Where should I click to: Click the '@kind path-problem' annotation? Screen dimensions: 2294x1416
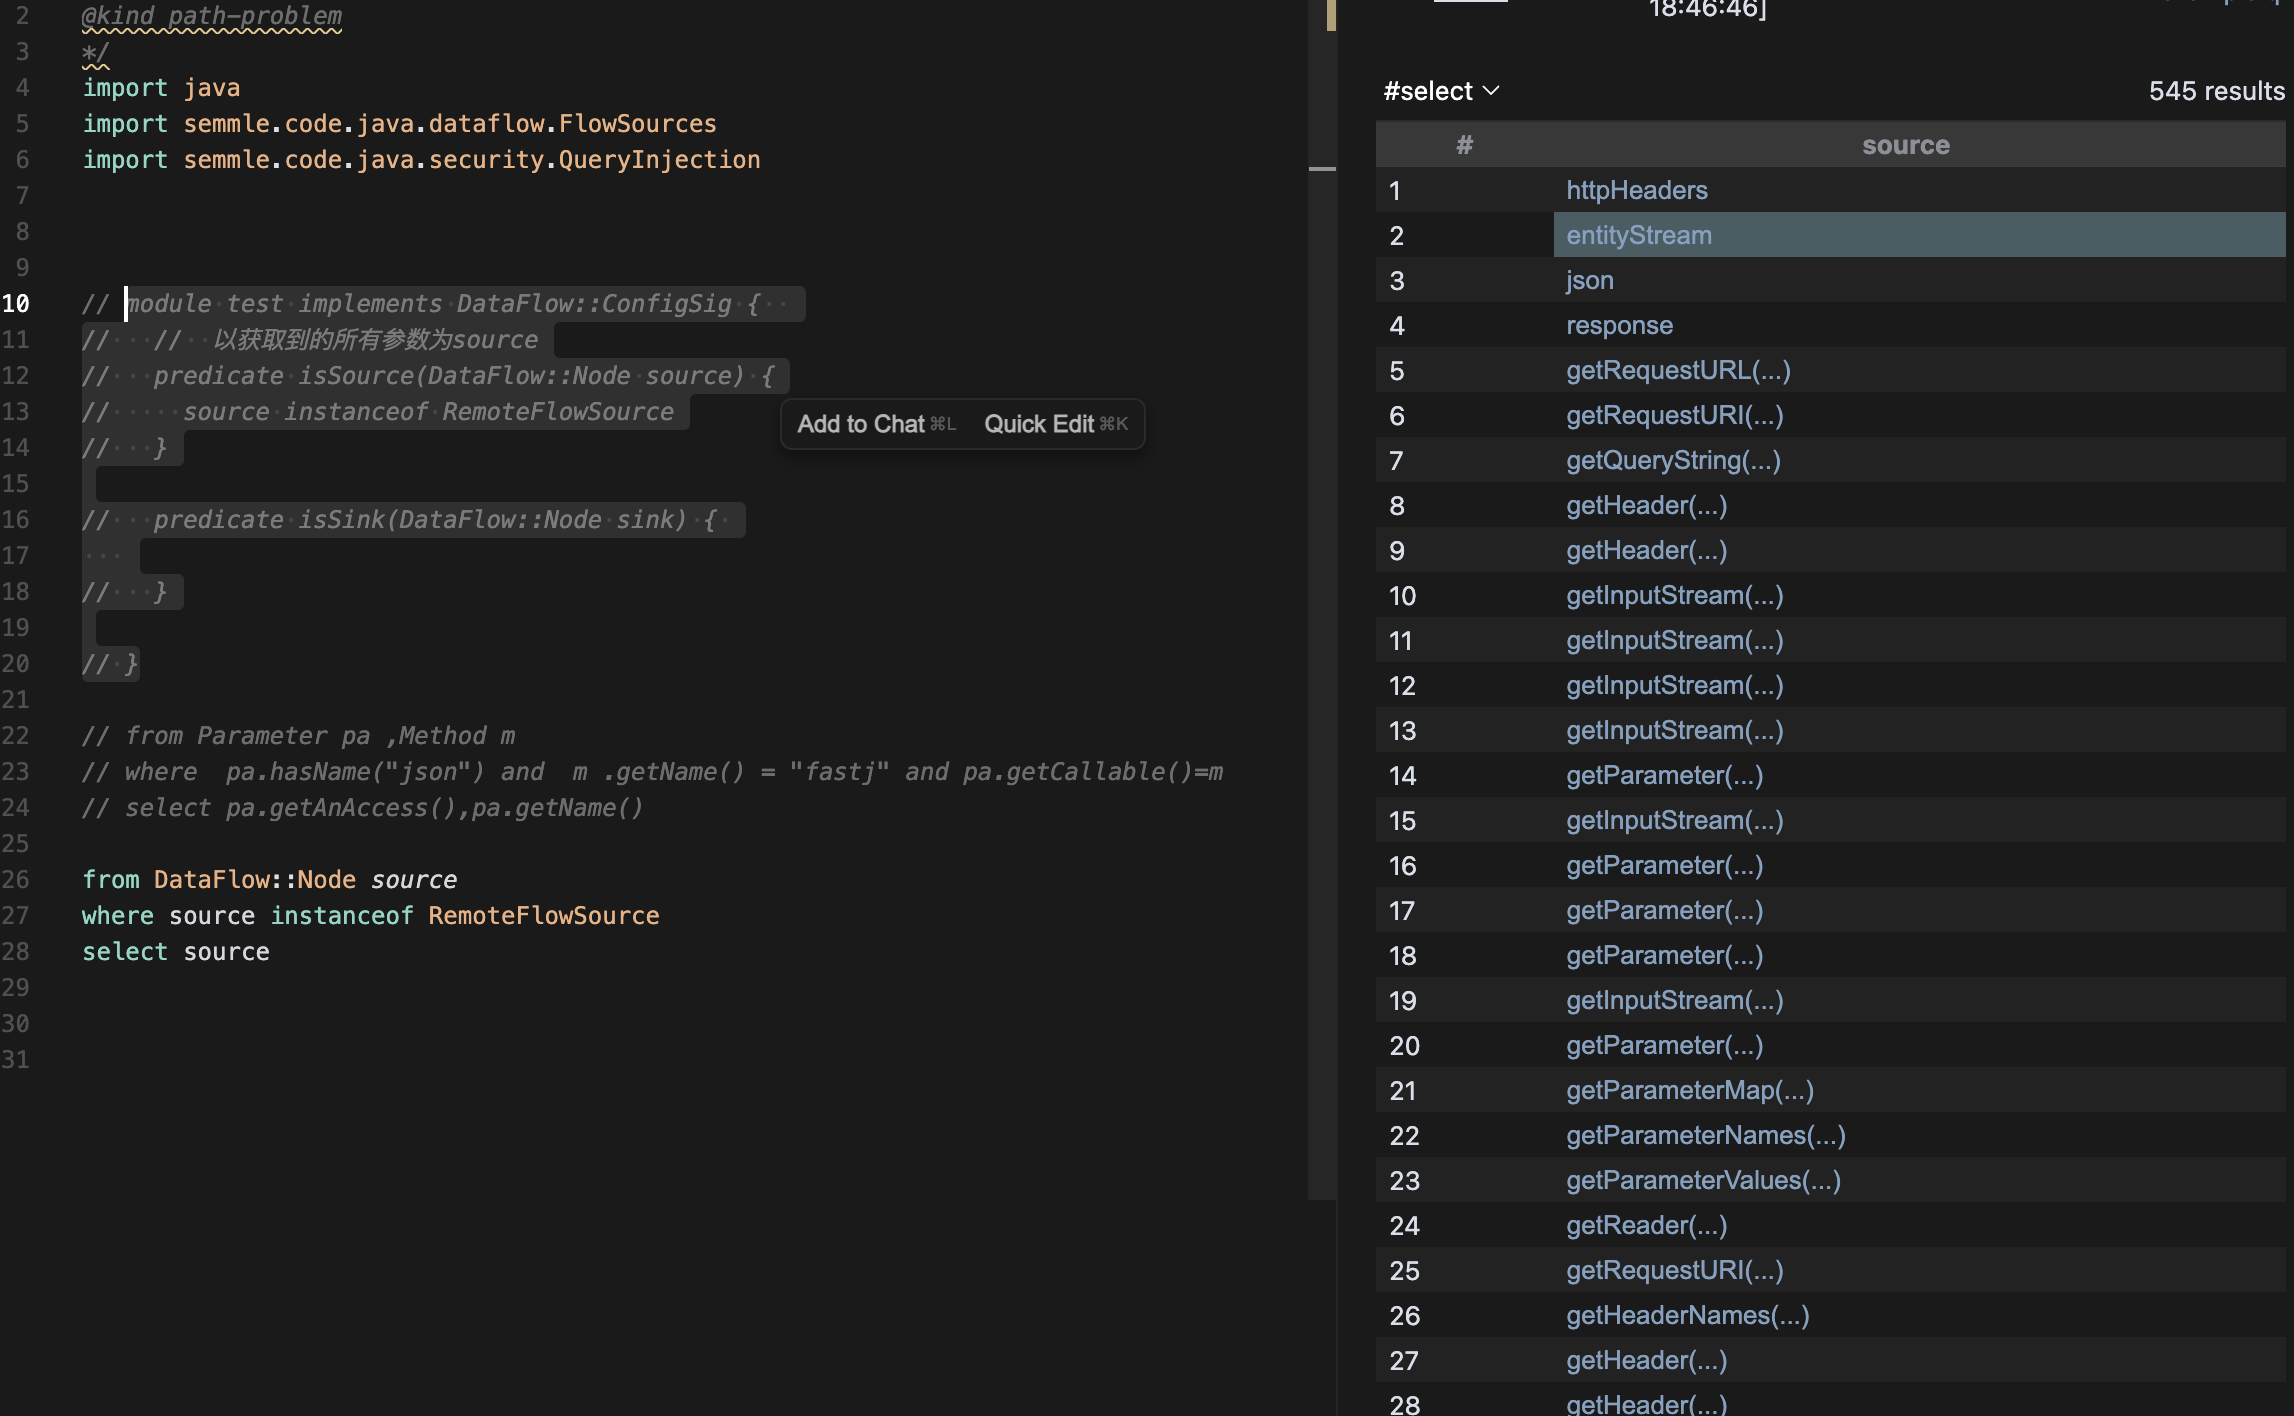[x=211, y=16]
